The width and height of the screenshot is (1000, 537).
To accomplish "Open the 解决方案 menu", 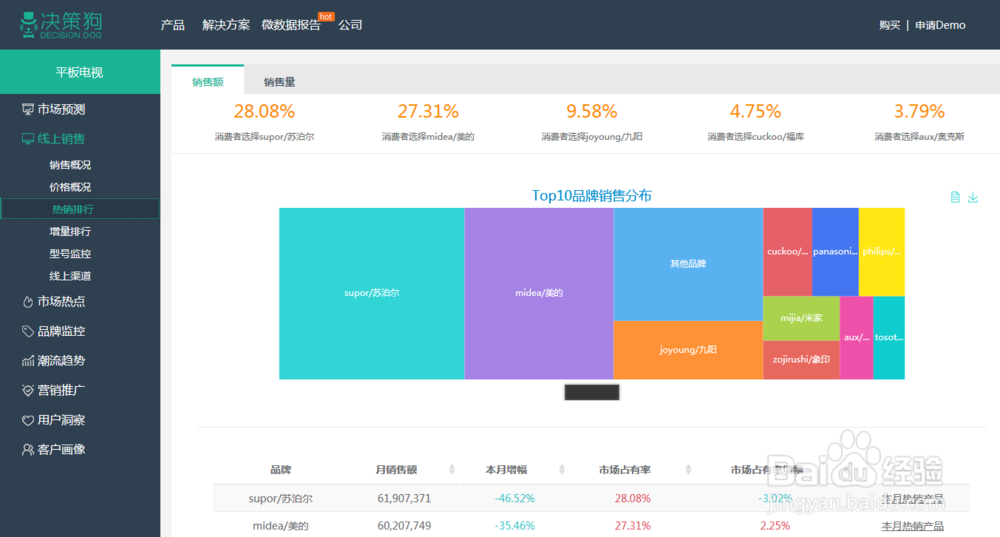I will point(226,25).
